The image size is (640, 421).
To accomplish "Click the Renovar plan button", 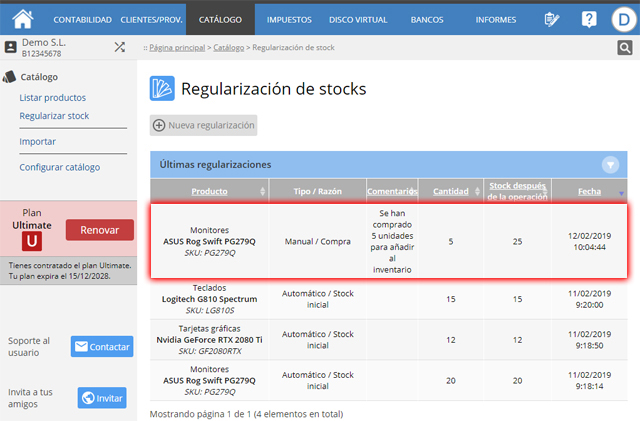I will 100,230.
